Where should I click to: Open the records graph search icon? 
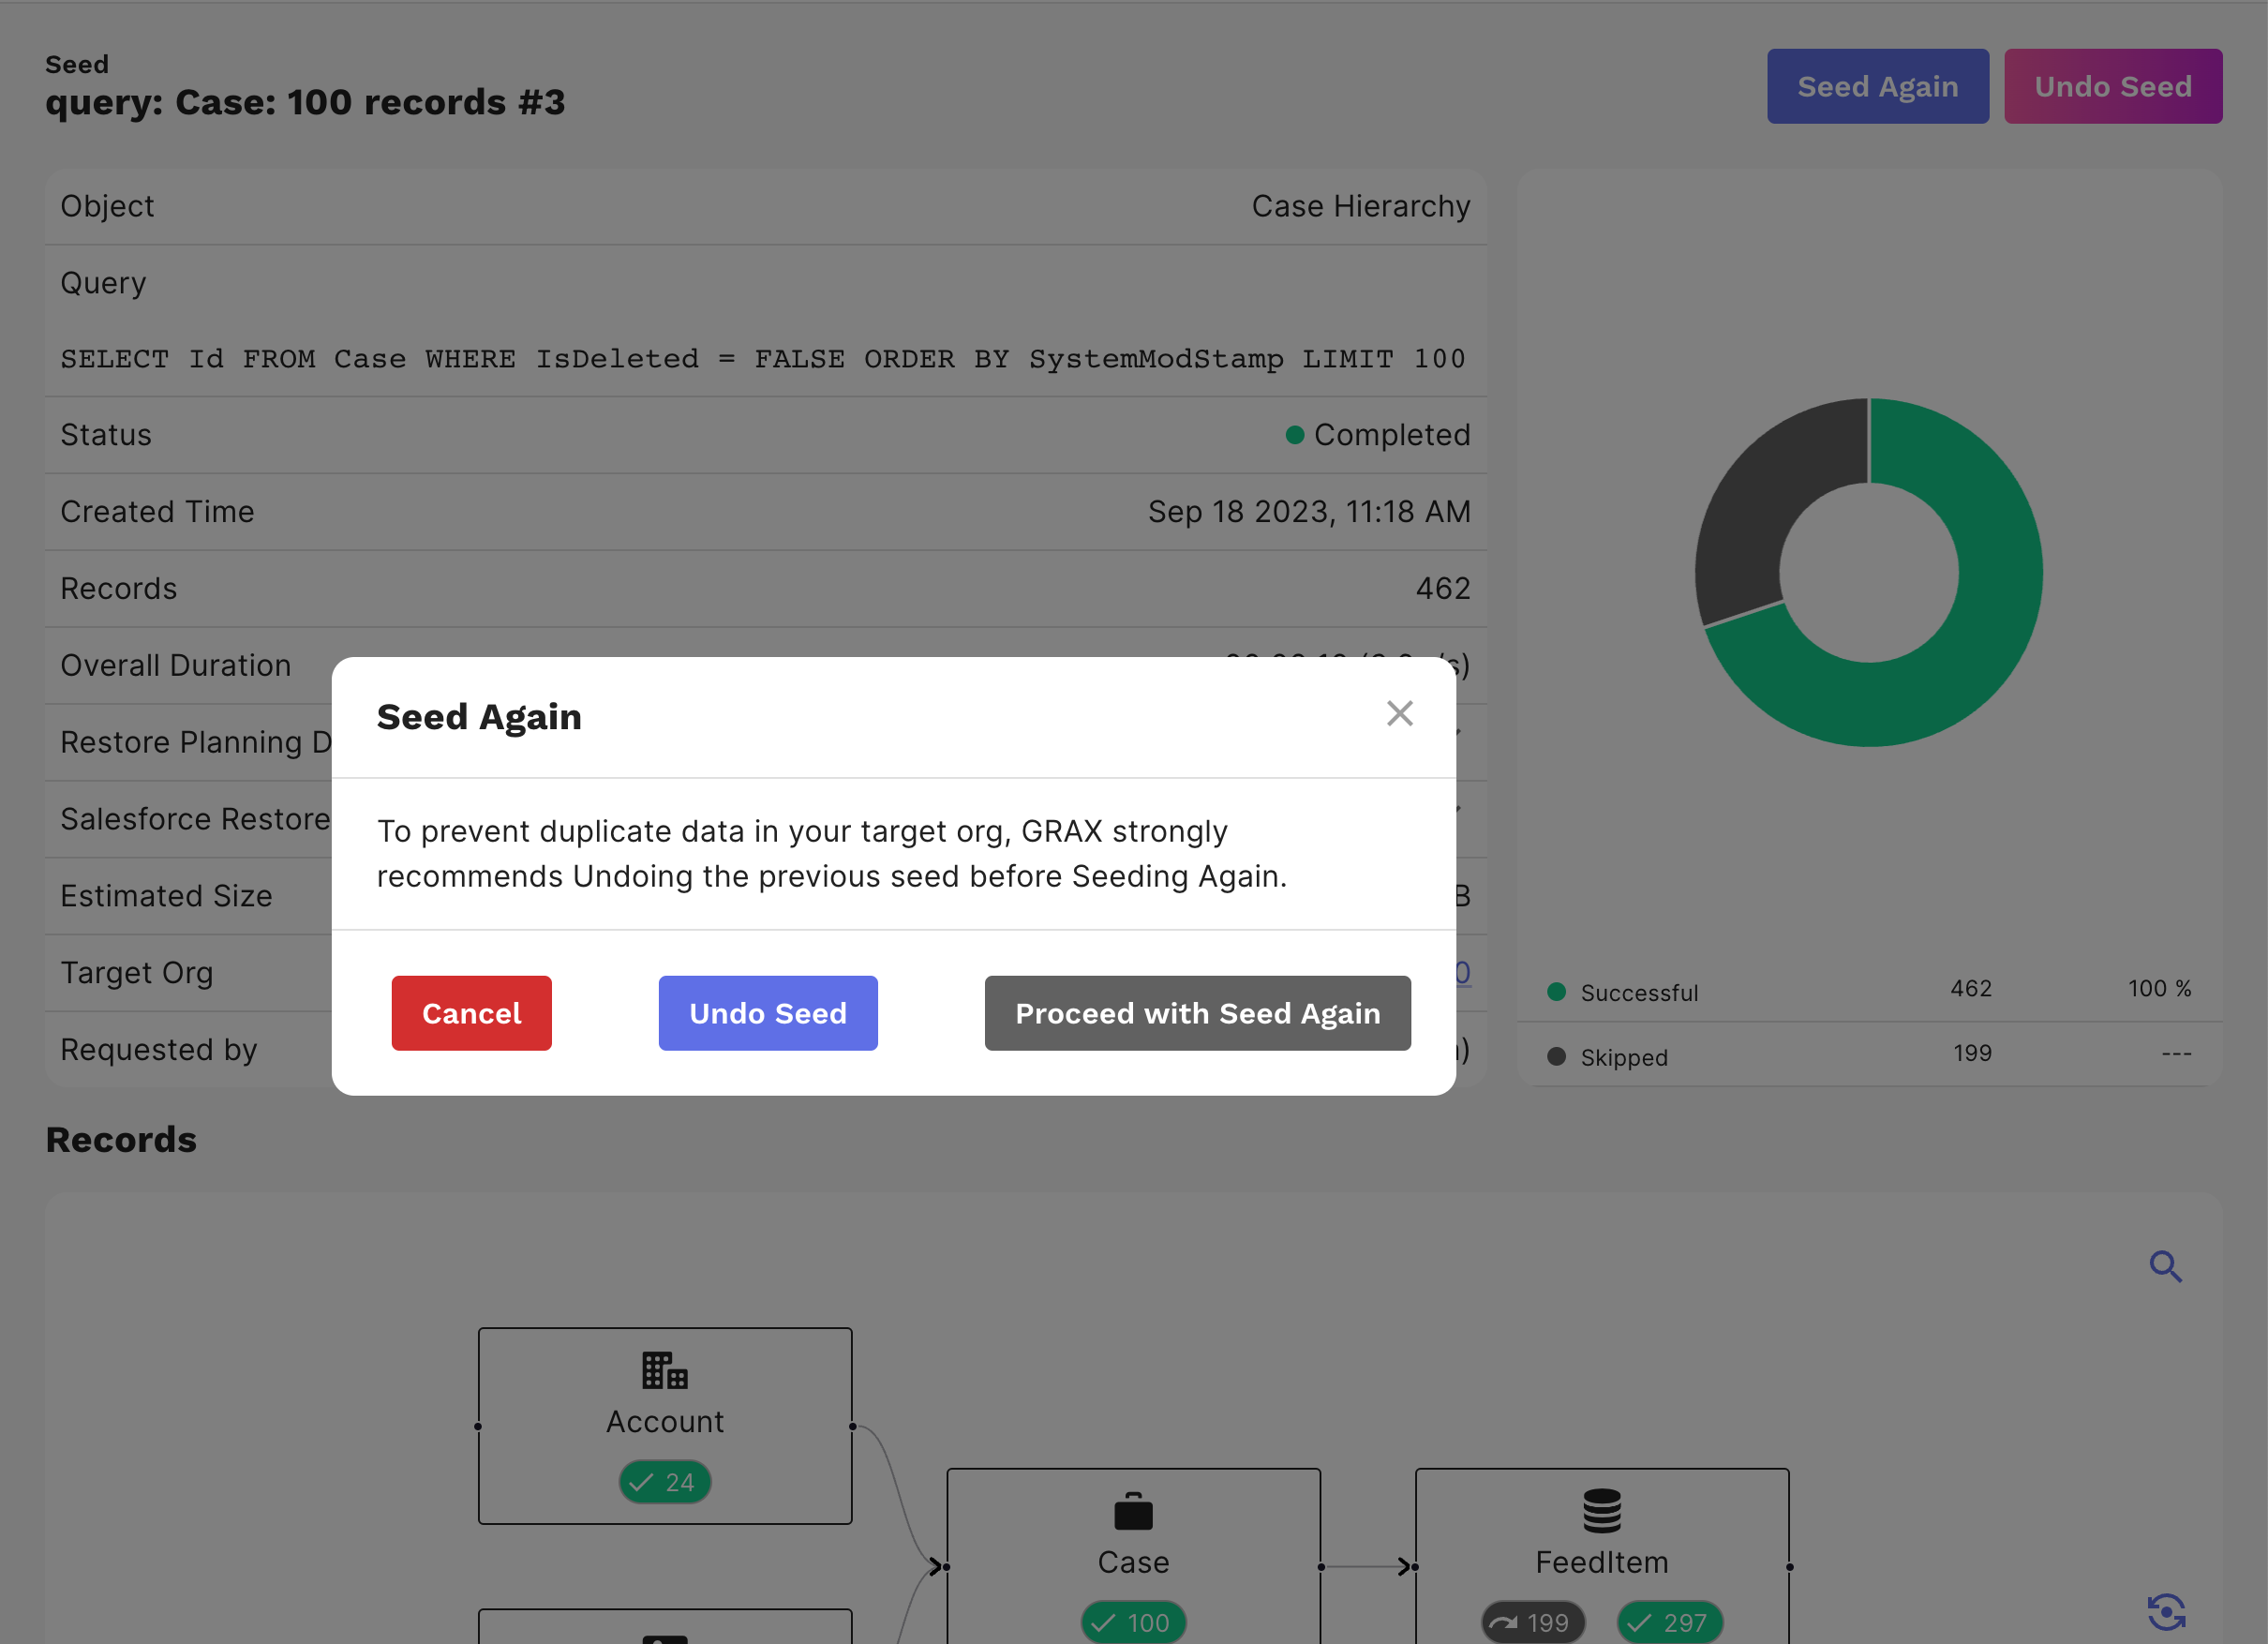[x=2165, y=1266]
